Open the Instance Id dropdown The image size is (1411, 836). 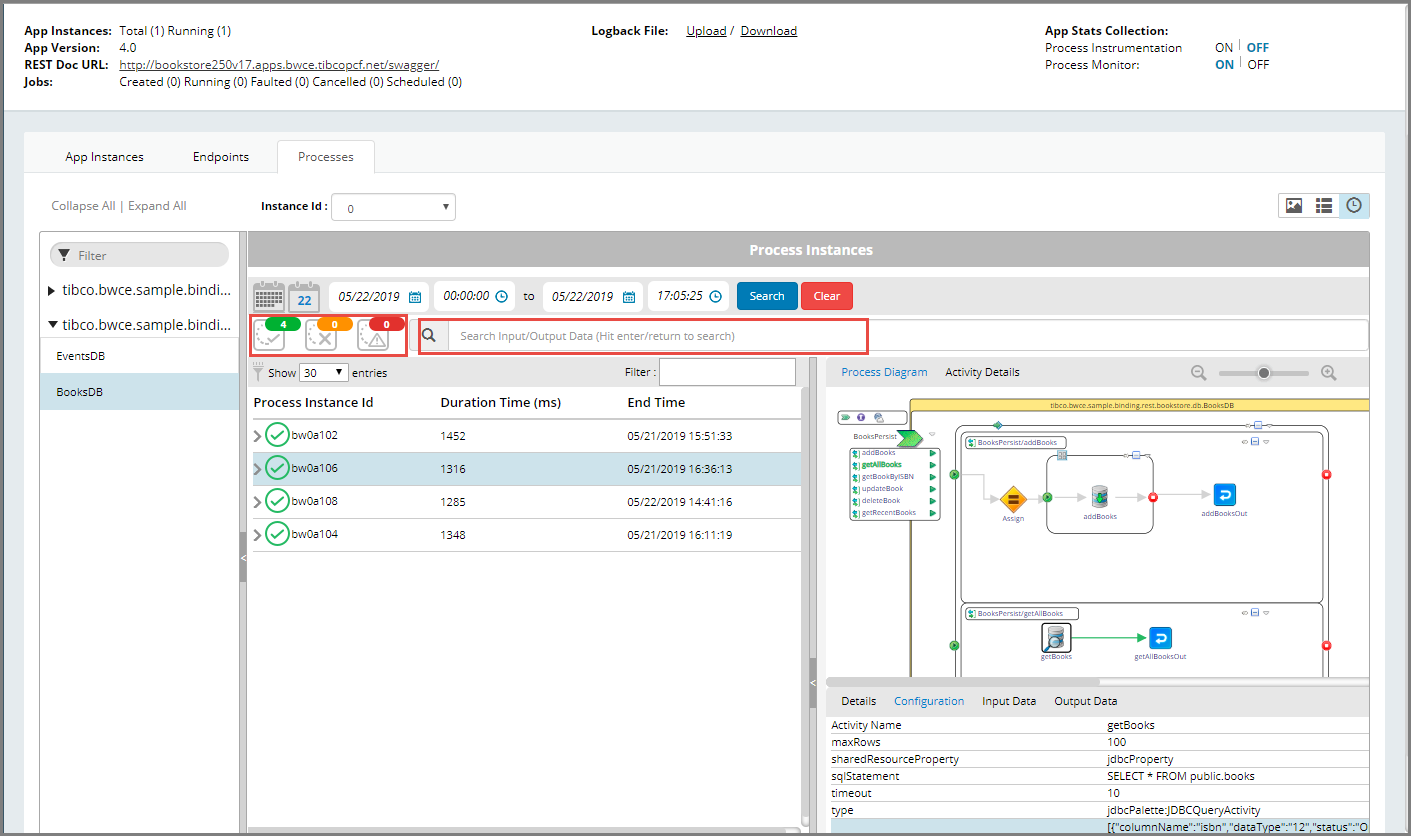[393, 208]
